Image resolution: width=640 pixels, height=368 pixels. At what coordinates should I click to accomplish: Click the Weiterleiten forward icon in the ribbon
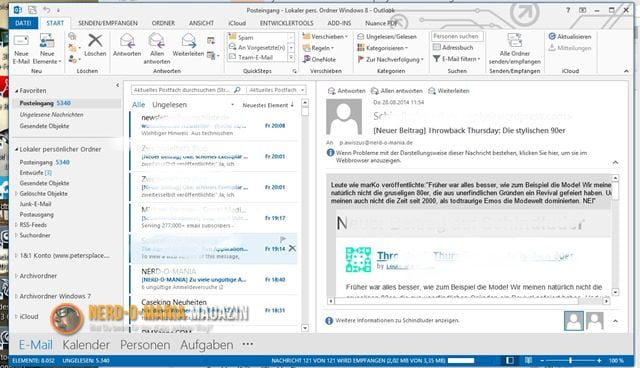189,41
